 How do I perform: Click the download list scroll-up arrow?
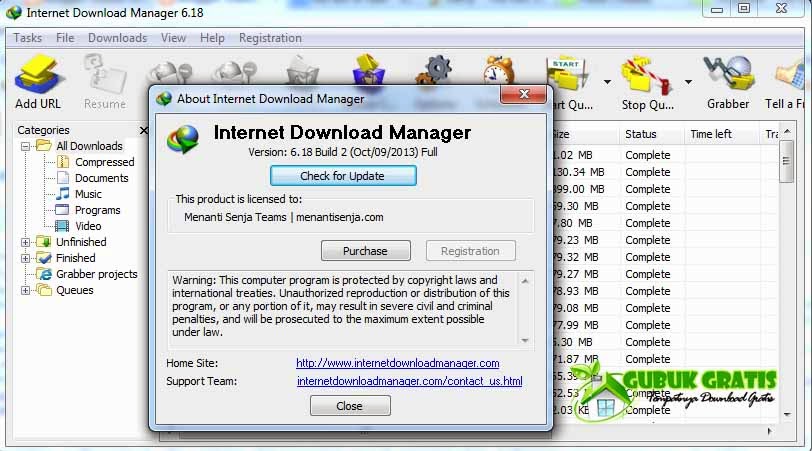point(787,132)
